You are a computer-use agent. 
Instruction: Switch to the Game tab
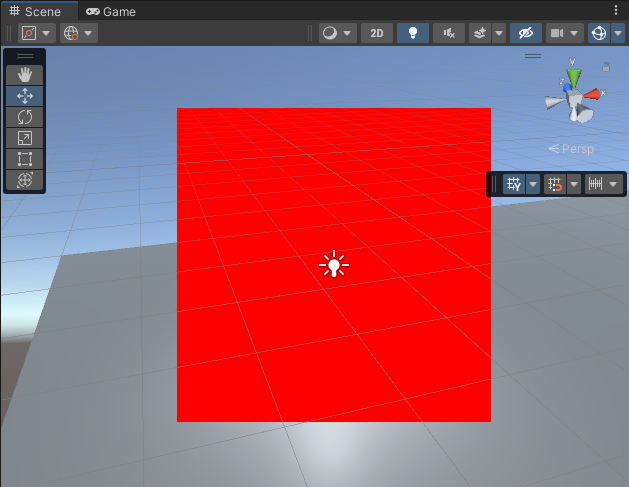(x=111, y=12)
